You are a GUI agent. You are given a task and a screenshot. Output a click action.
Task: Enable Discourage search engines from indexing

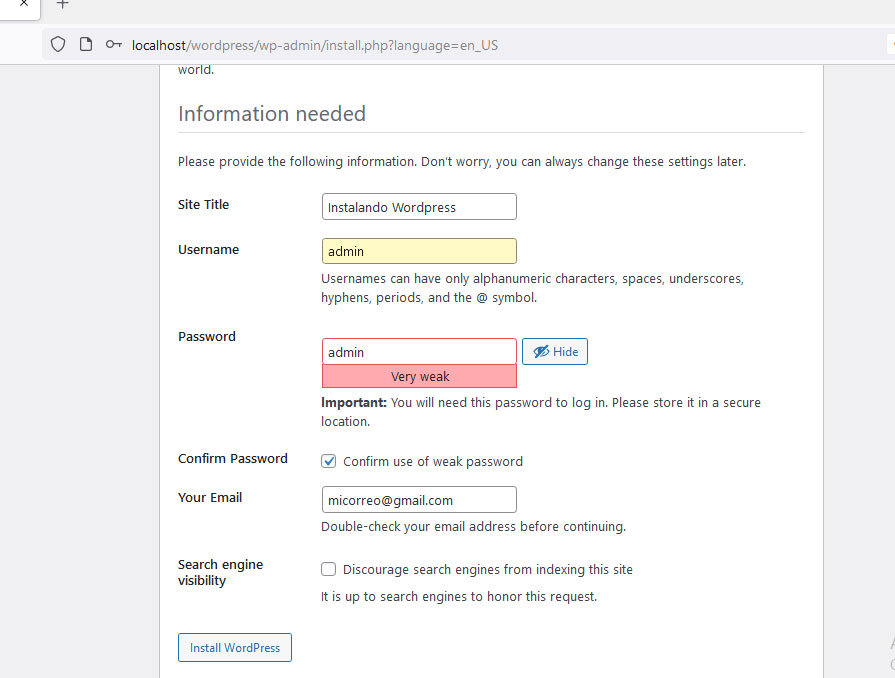328,569
